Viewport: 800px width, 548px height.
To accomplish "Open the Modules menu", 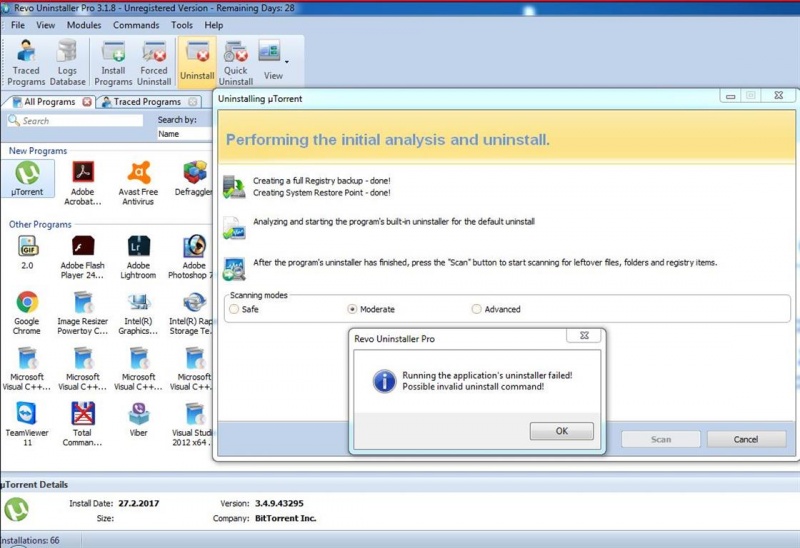I will point(84,25).
